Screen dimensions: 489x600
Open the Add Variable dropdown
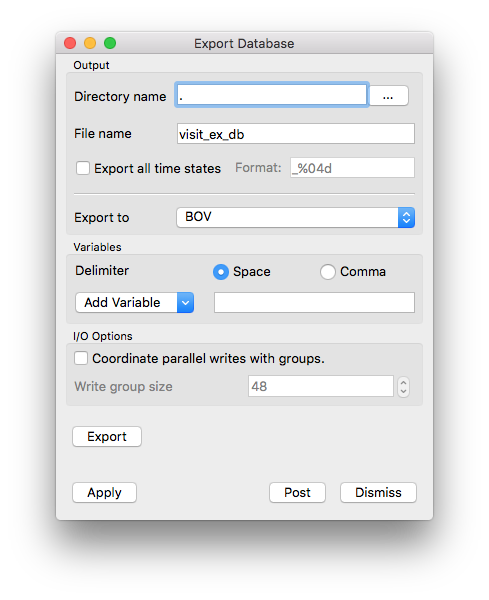pos(135,303)
